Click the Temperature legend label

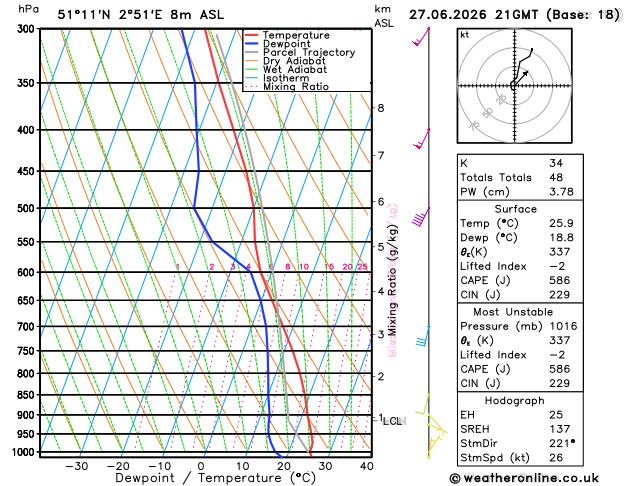tap(296, 35)
